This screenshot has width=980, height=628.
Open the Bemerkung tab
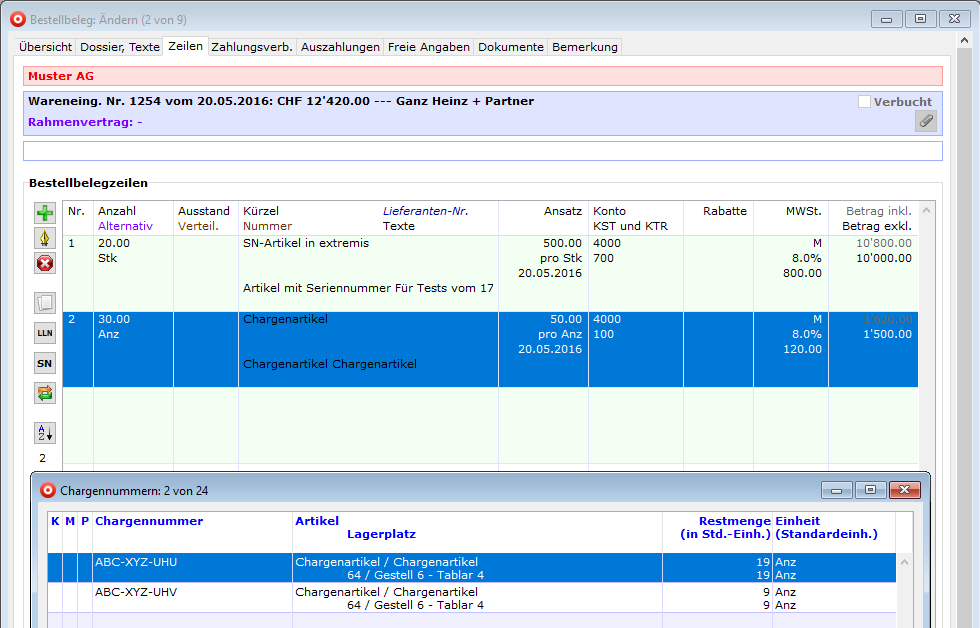coord(584,47)
